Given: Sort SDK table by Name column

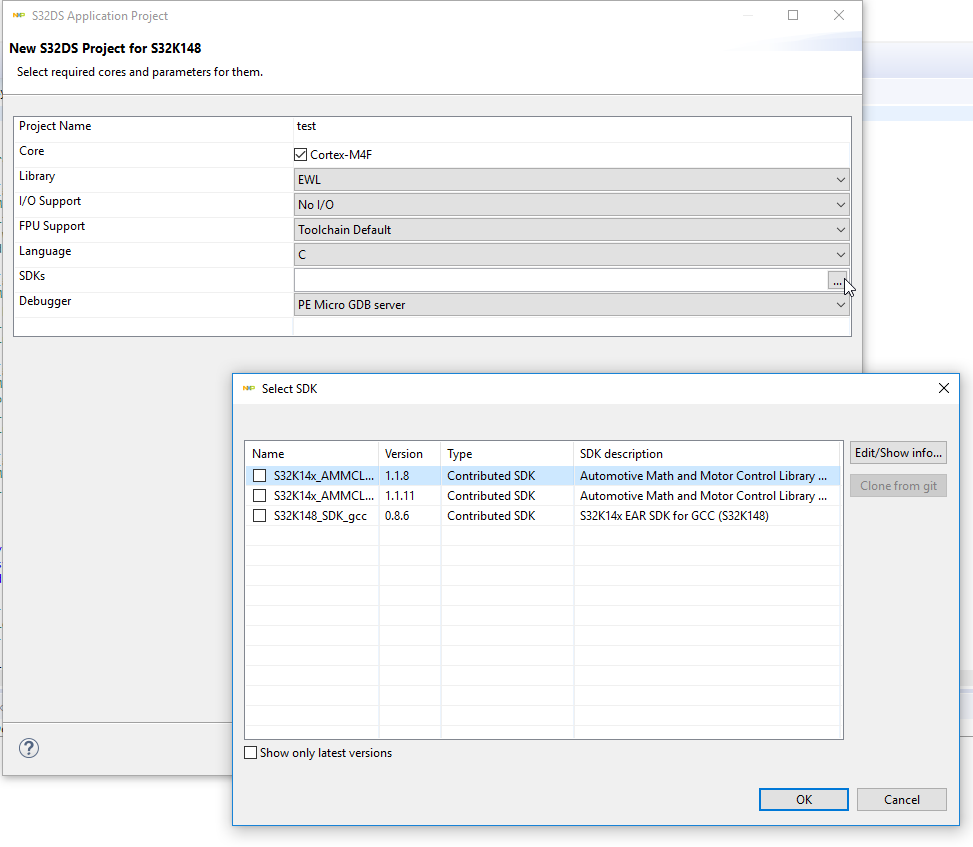Looking at the screenshot, I should pyautogui.click(x=312, y=454).
